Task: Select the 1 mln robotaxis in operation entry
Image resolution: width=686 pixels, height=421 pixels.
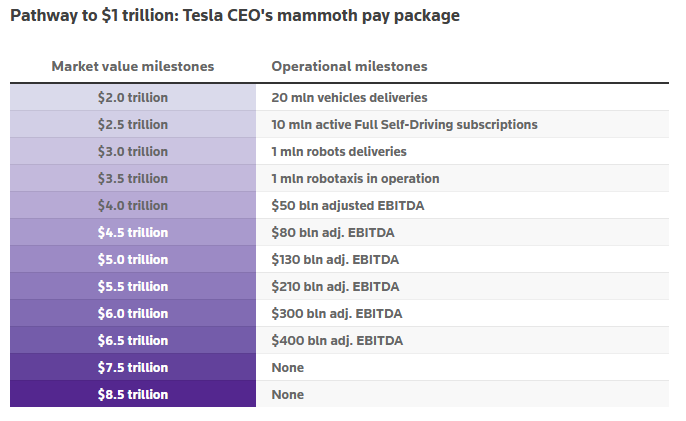Action: (x=355, y=179)
